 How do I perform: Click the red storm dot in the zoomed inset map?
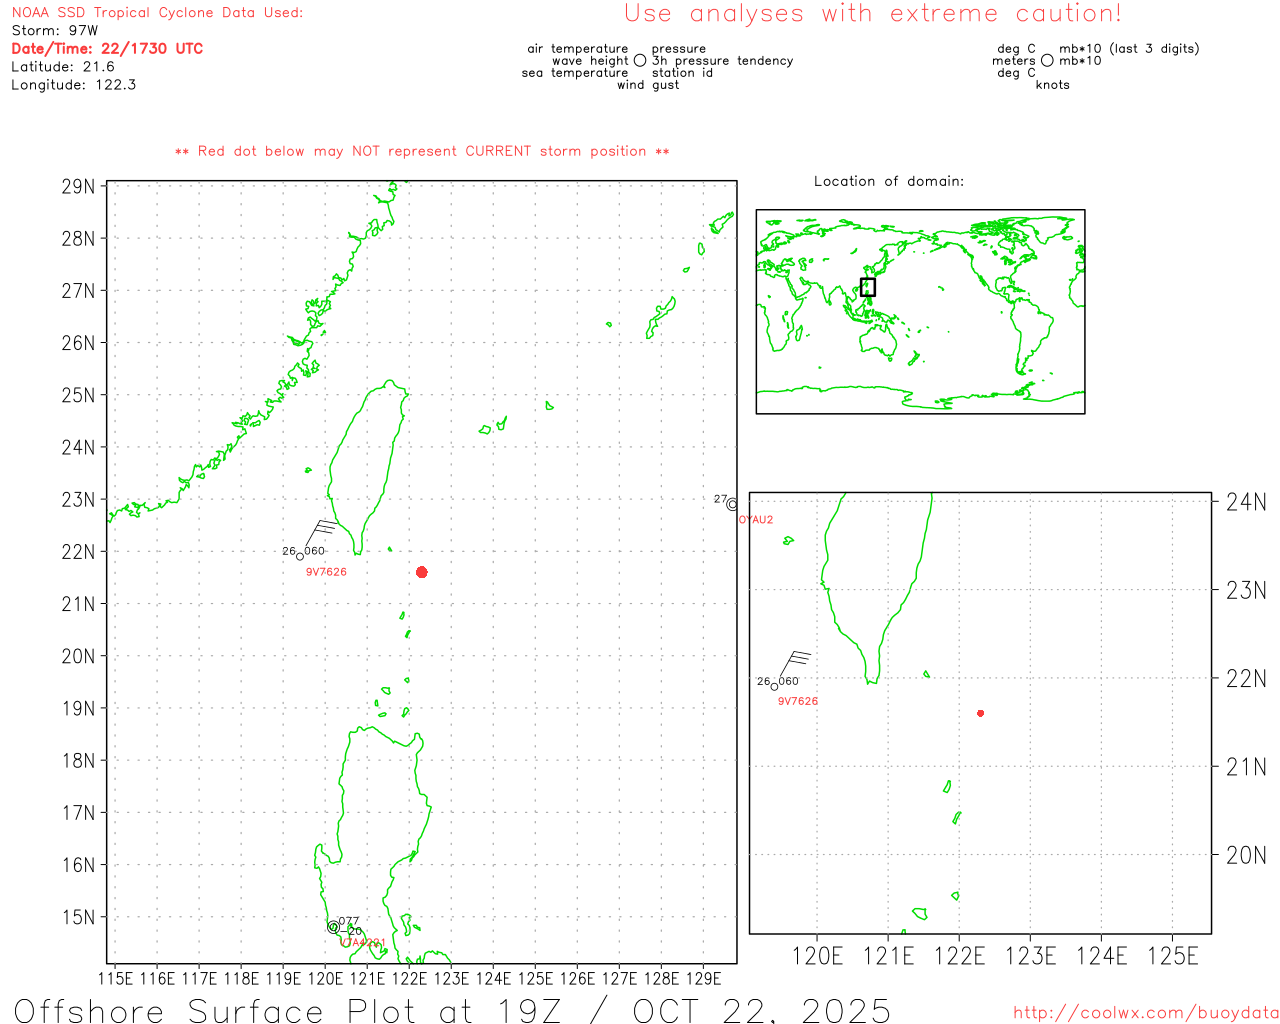tap(980, 713)
